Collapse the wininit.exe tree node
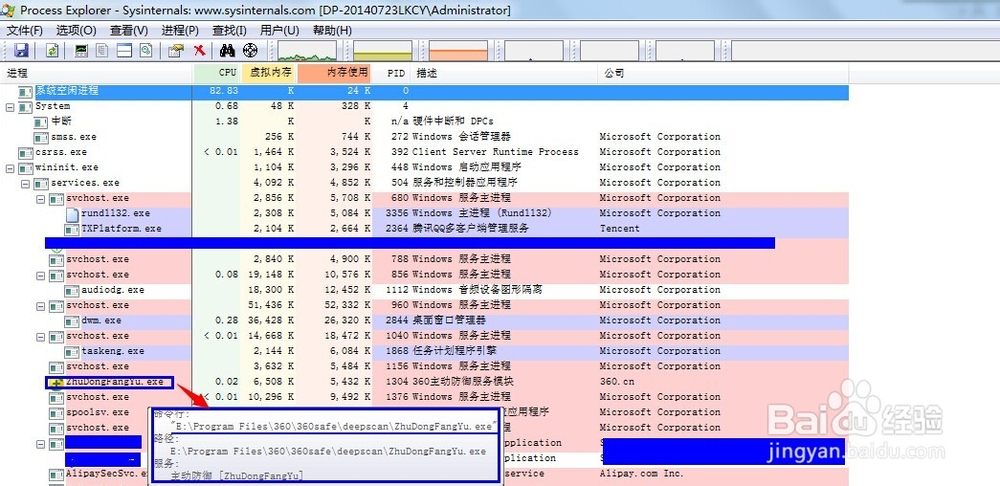This screenshot has width=1000, height=486. coord(10,168)
